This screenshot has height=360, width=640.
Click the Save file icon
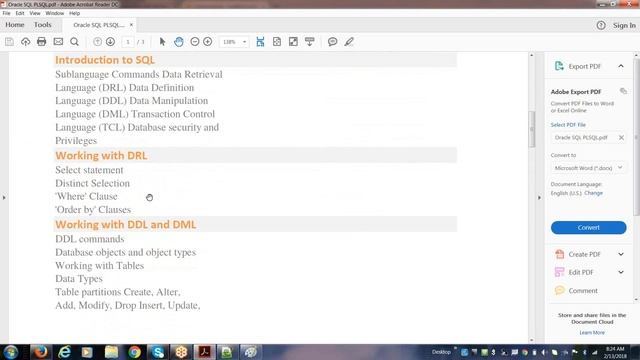tap(9, 42)
